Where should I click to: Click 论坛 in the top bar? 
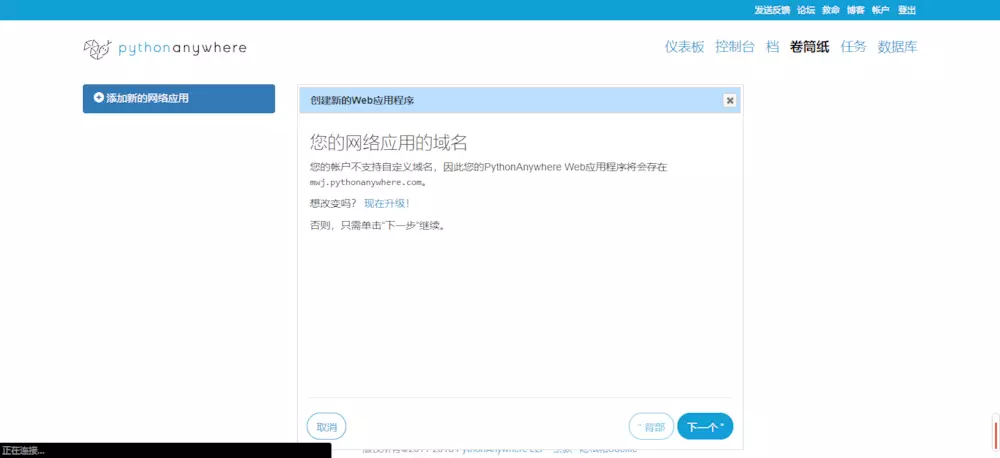tap(805, 10)
